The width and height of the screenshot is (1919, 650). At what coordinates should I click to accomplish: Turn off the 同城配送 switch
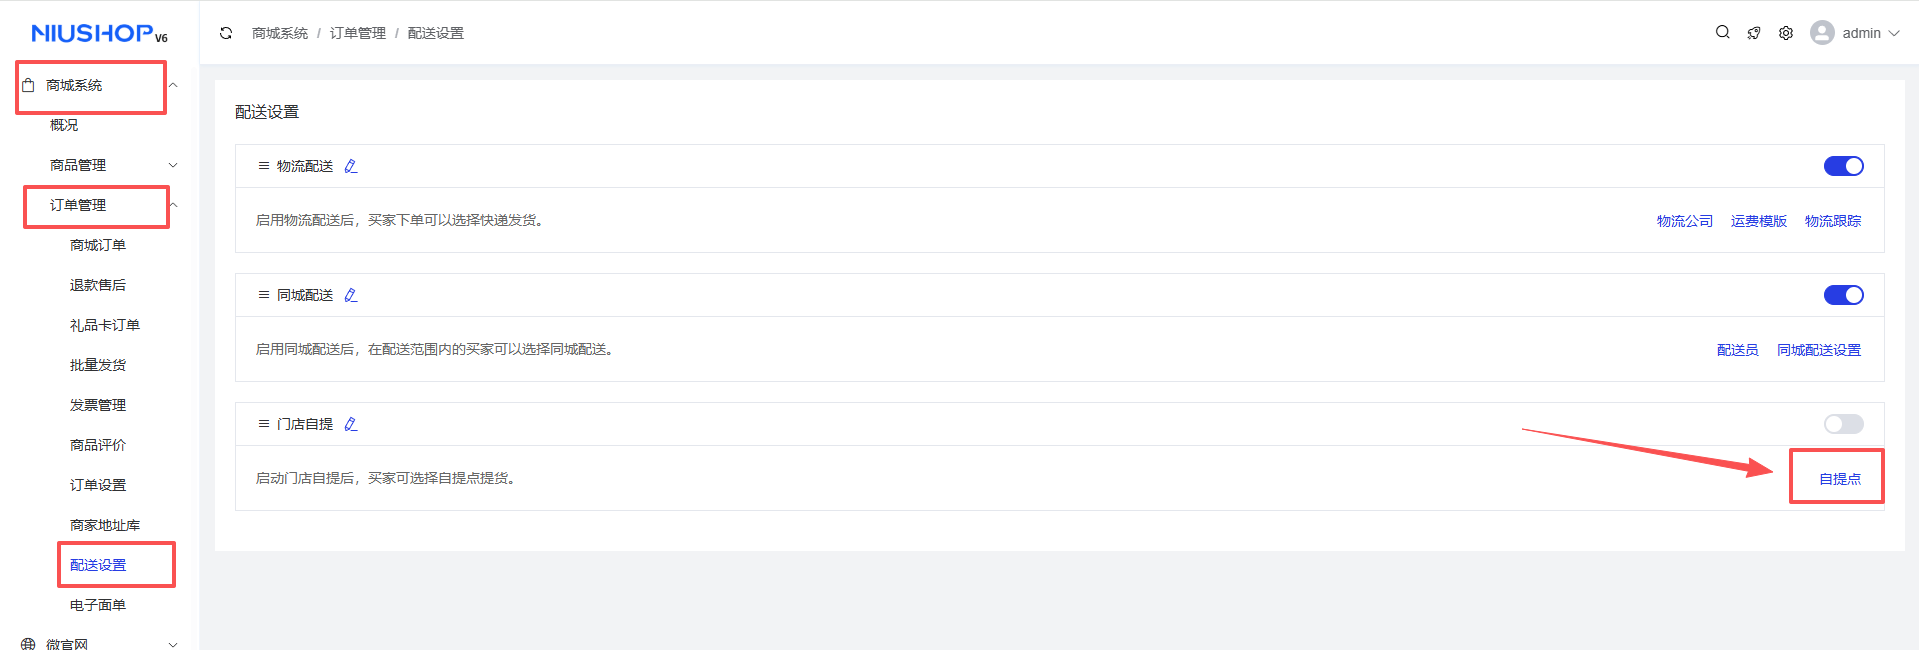(1843, 295)
